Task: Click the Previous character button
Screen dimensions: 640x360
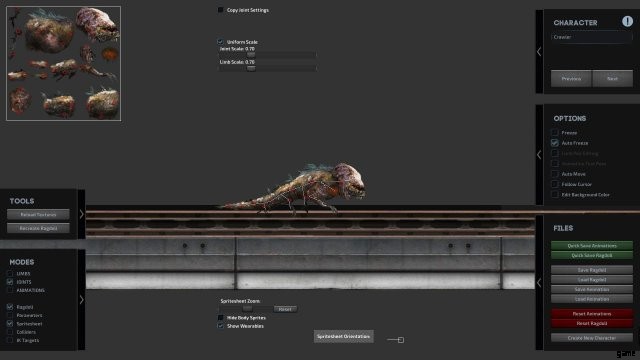Action: tap(571, 78)
